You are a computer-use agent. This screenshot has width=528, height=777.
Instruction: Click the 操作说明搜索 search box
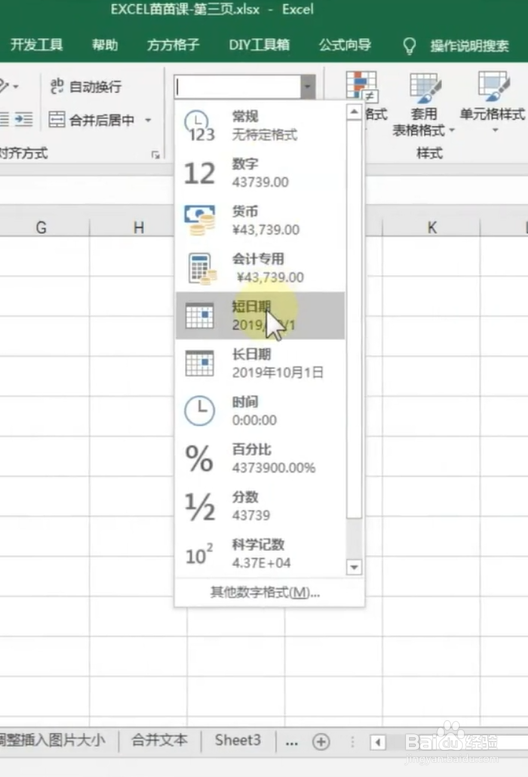click(x=469, y=46)
